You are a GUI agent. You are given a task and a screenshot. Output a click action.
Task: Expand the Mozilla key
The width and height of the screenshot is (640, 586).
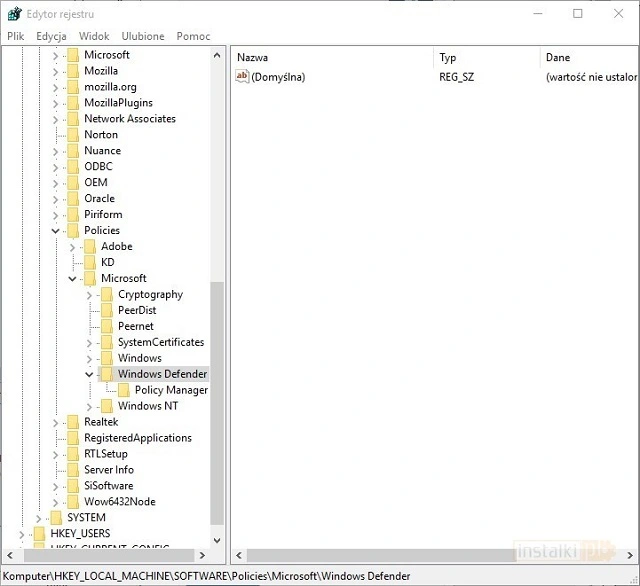tap(55, 71)
